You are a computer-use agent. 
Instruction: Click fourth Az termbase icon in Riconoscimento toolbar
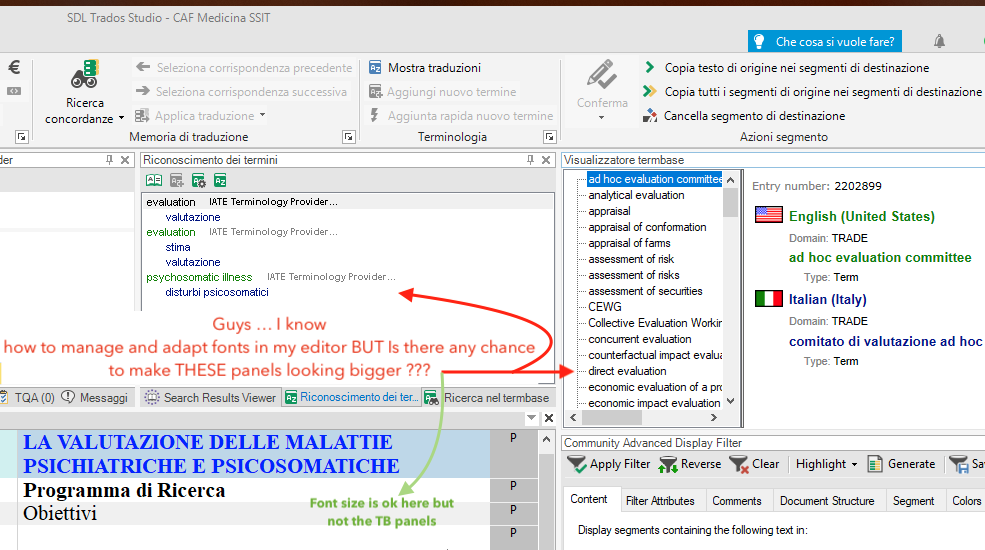(220, 181)
